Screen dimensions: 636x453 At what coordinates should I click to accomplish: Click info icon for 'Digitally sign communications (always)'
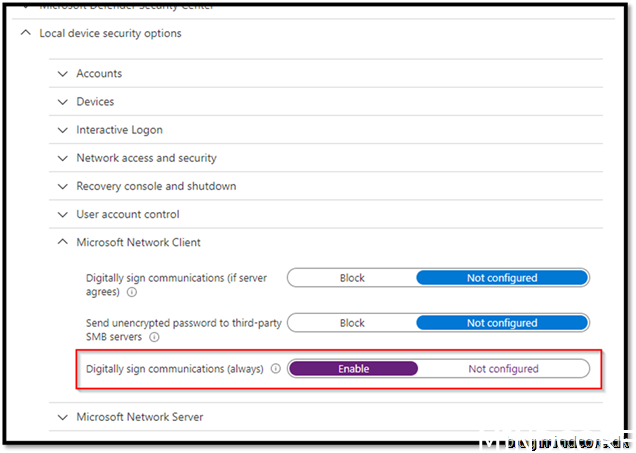tap(275, 369)
